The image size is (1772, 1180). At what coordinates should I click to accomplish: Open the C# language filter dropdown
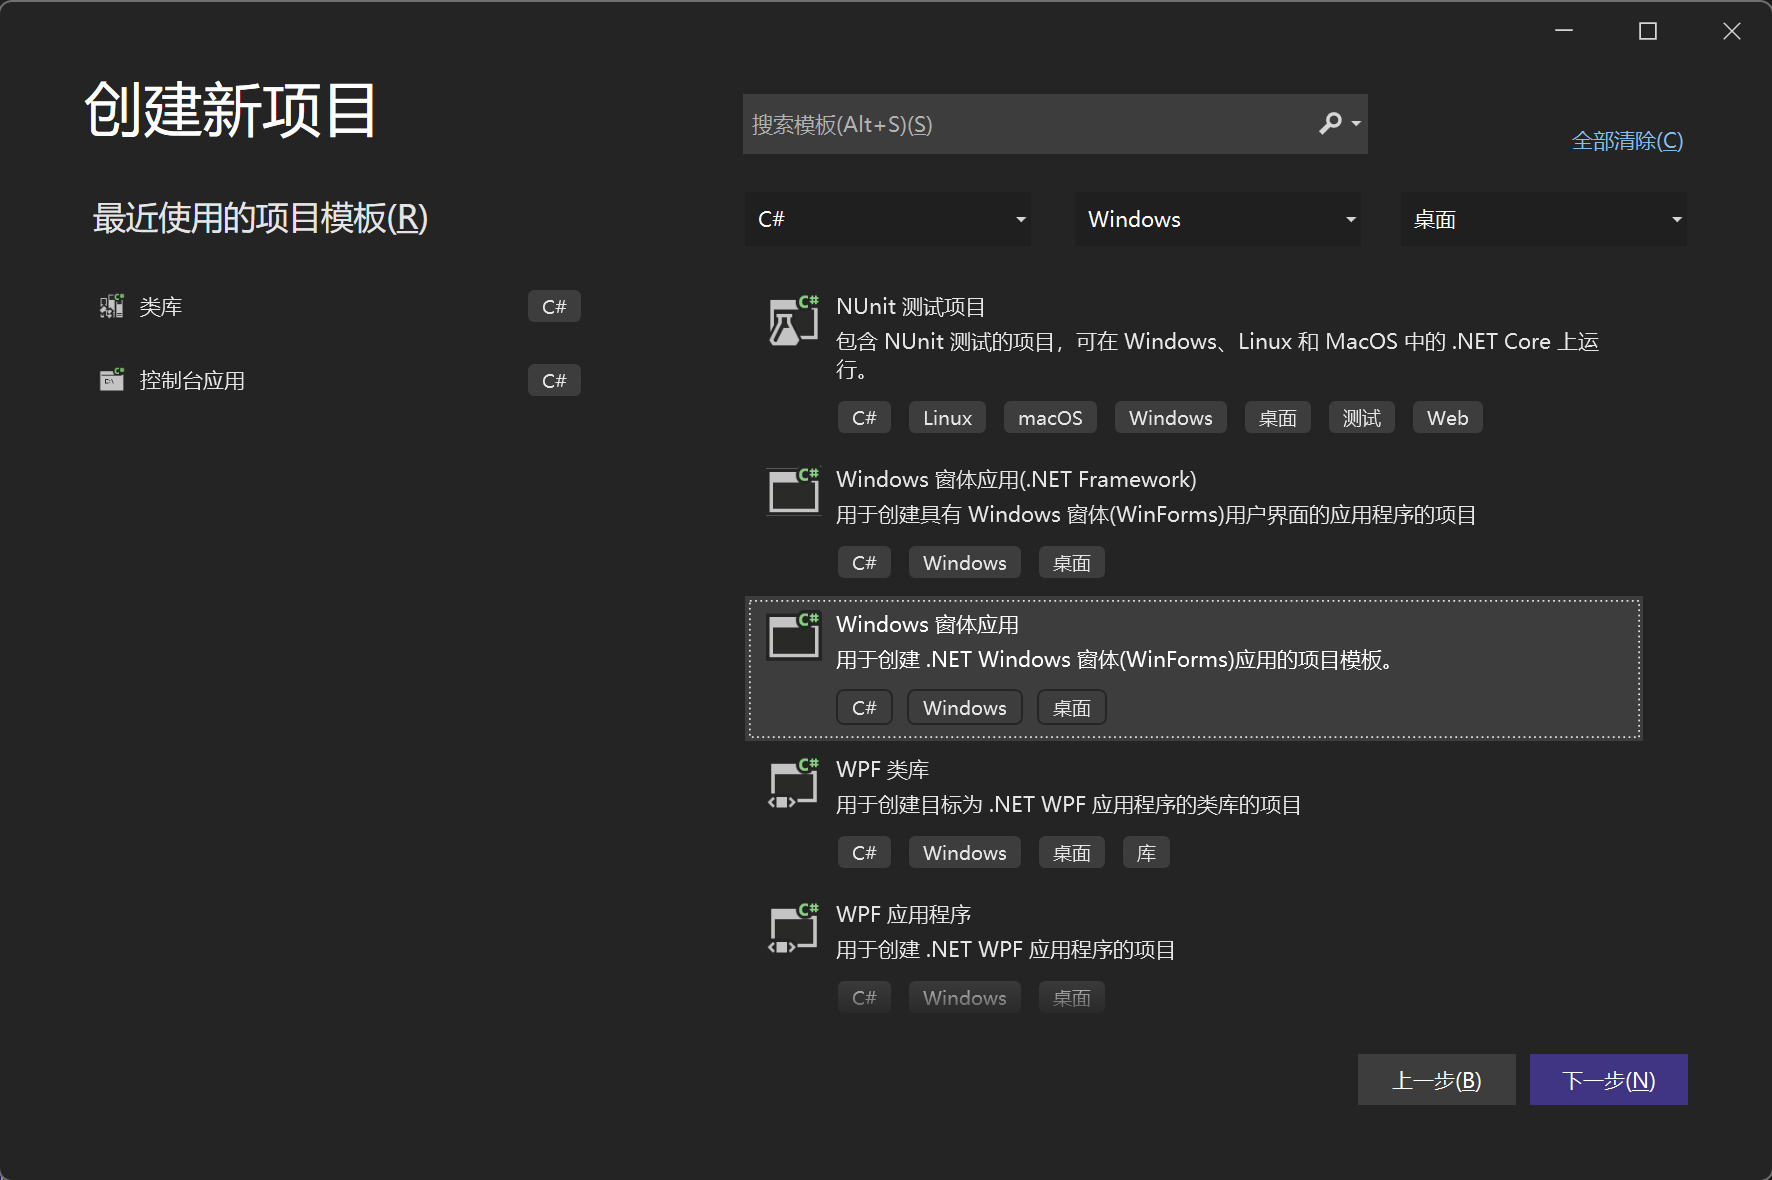[887, 219]
